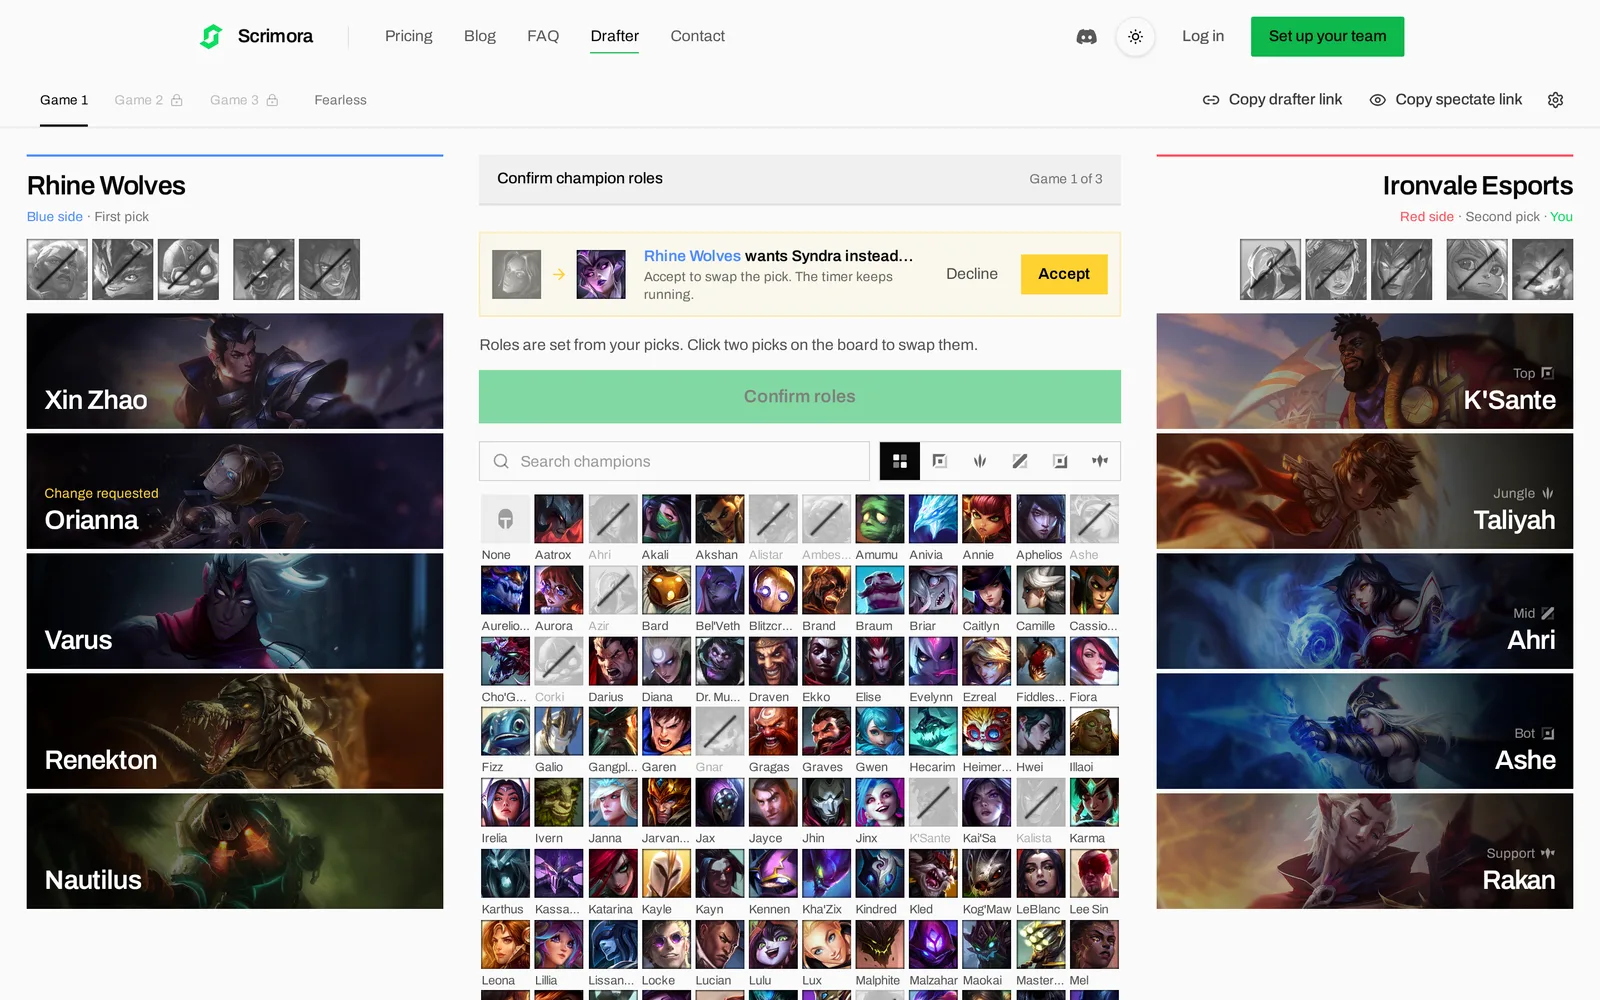Select the Fearless tab
This screenshot has height=1000, width=1600.
(340, 100)
